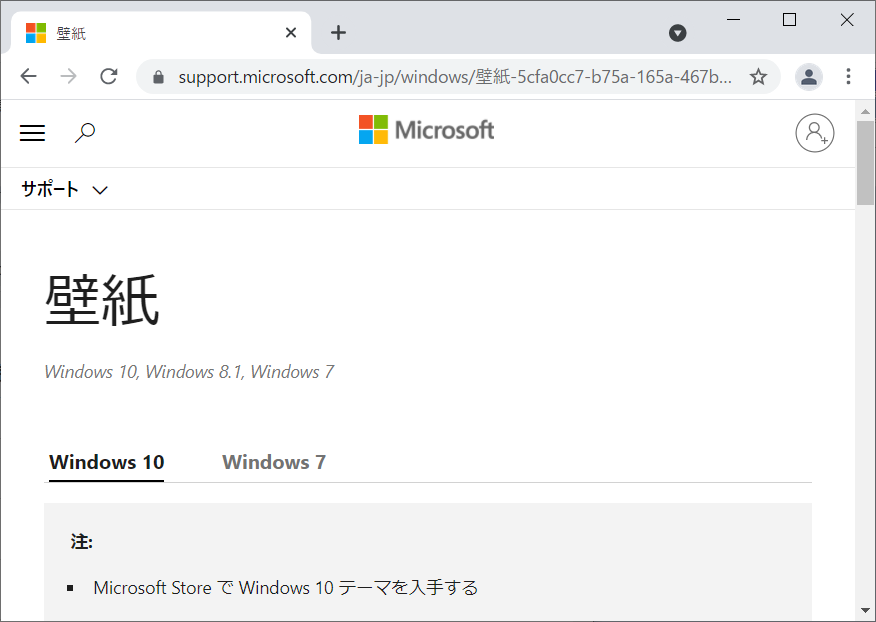Click the scrollbar down arrow

click(x=865, y=610)
